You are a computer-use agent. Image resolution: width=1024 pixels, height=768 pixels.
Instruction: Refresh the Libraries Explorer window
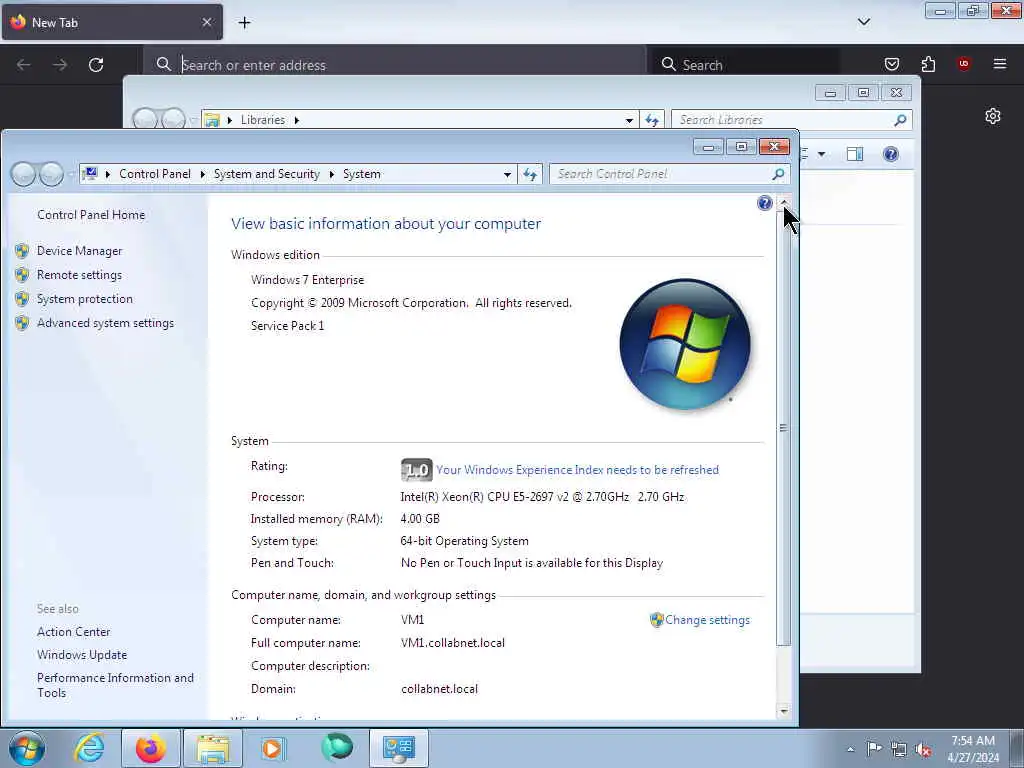[x=652, y=120]
